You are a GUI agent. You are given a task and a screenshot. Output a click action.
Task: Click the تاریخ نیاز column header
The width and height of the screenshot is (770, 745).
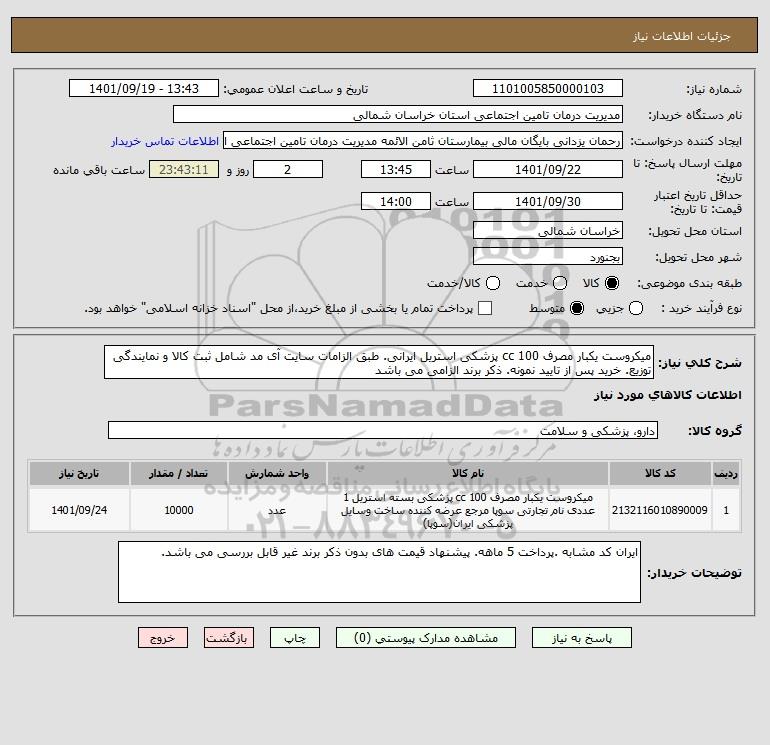tap(79, 473)
